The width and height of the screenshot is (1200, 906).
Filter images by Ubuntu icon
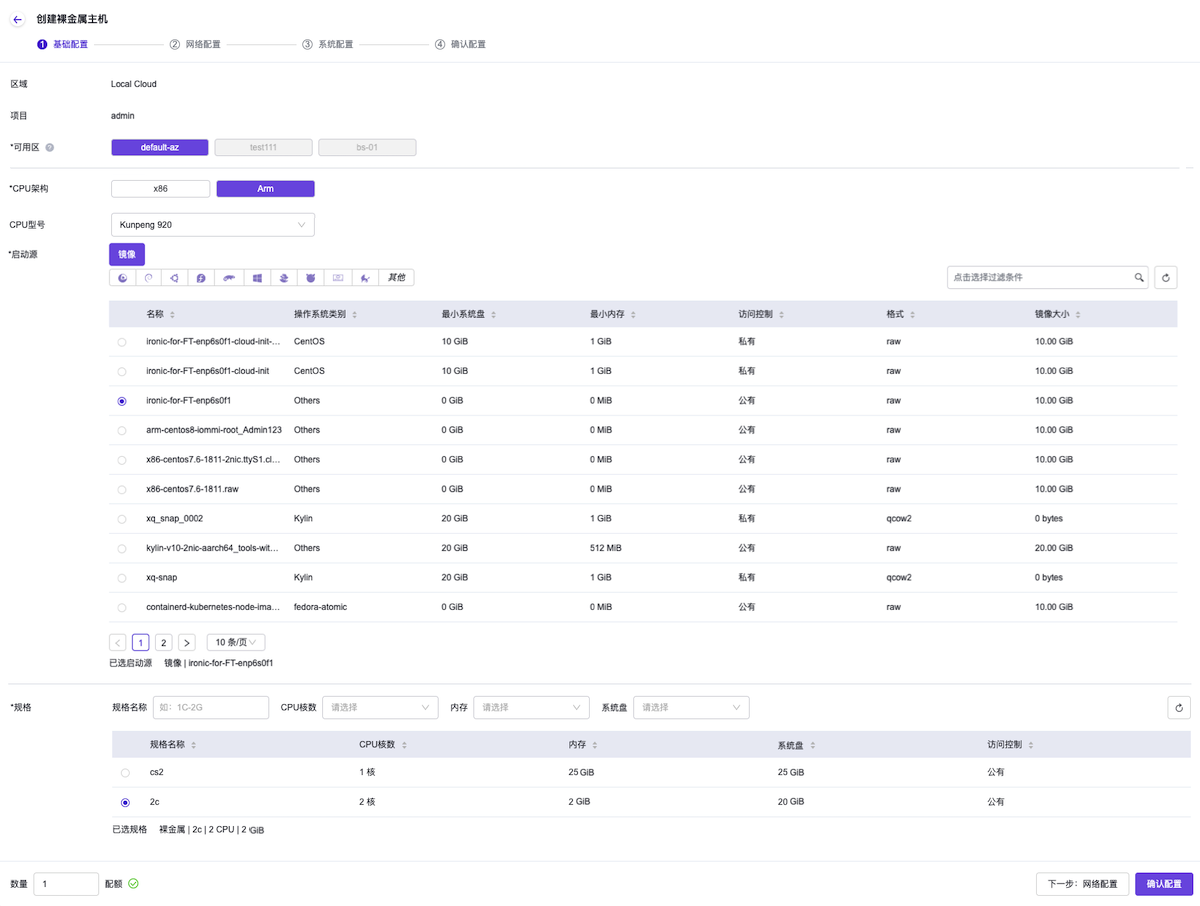coord(175,278)
